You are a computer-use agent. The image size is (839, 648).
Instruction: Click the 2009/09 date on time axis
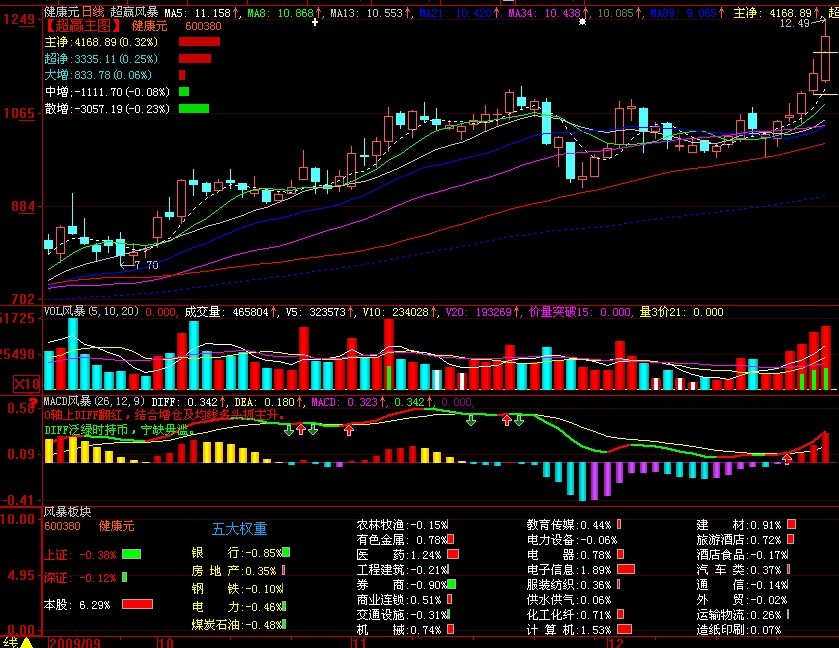[x=74, y=642]
